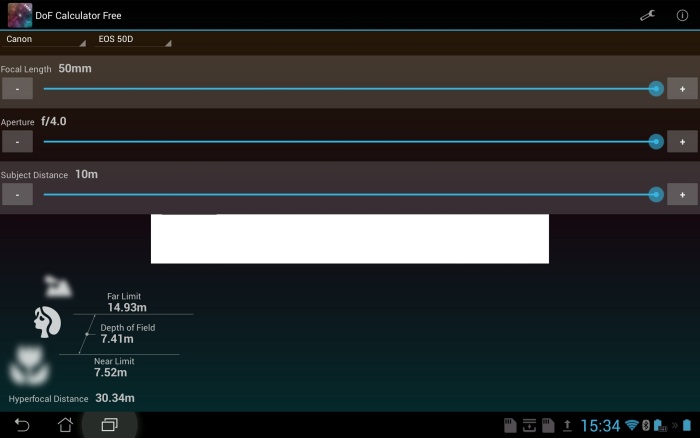Tap the clock showing 15:34
Image resolution: width=700 pixels, height=438 pixels.
[x=600, y=426]
